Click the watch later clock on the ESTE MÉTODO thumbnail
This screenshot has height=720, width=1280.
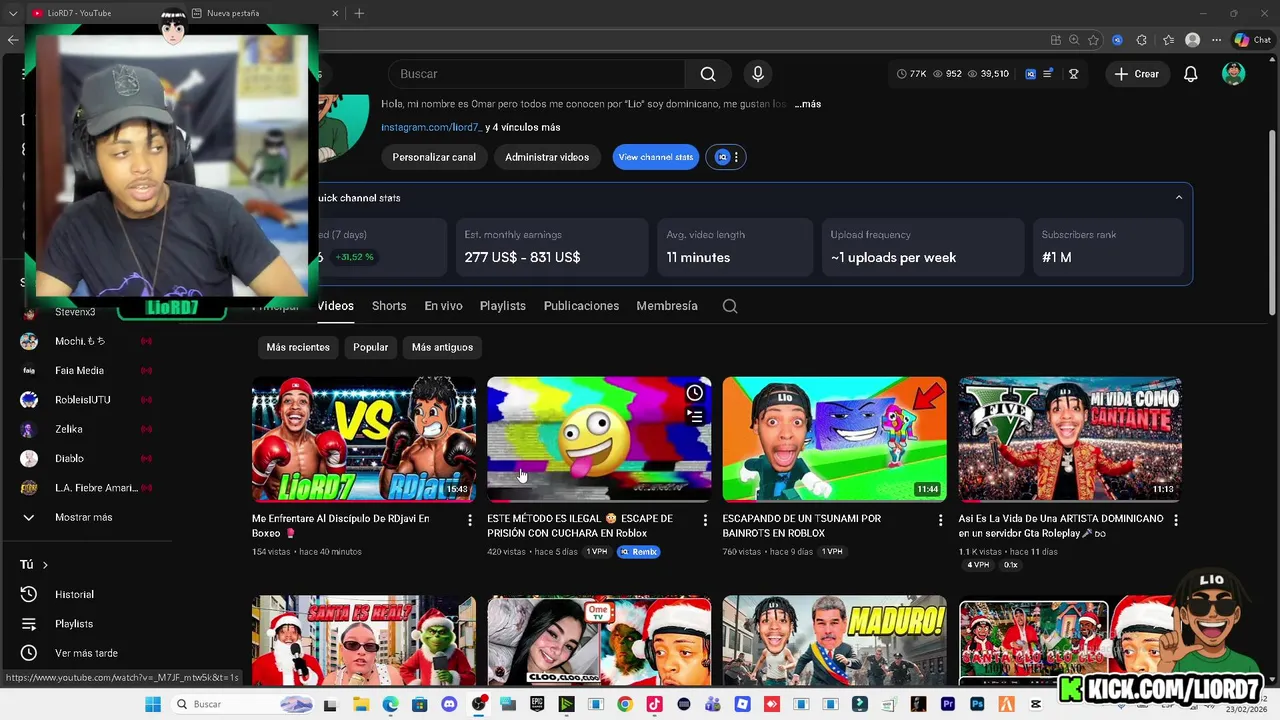click(695, 393)
